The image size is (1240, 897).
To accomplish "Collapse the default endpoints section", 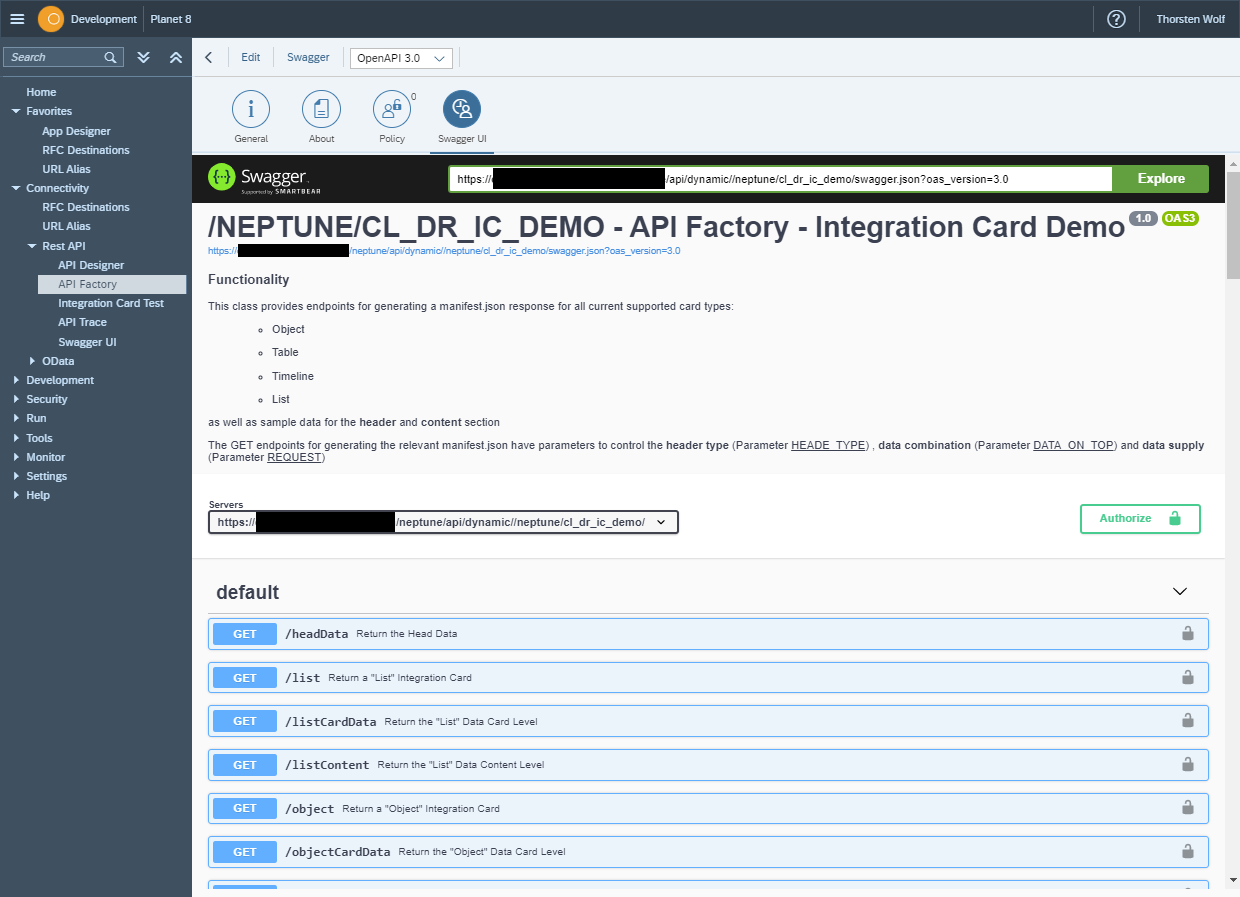I will click(x=1179, y=592).
